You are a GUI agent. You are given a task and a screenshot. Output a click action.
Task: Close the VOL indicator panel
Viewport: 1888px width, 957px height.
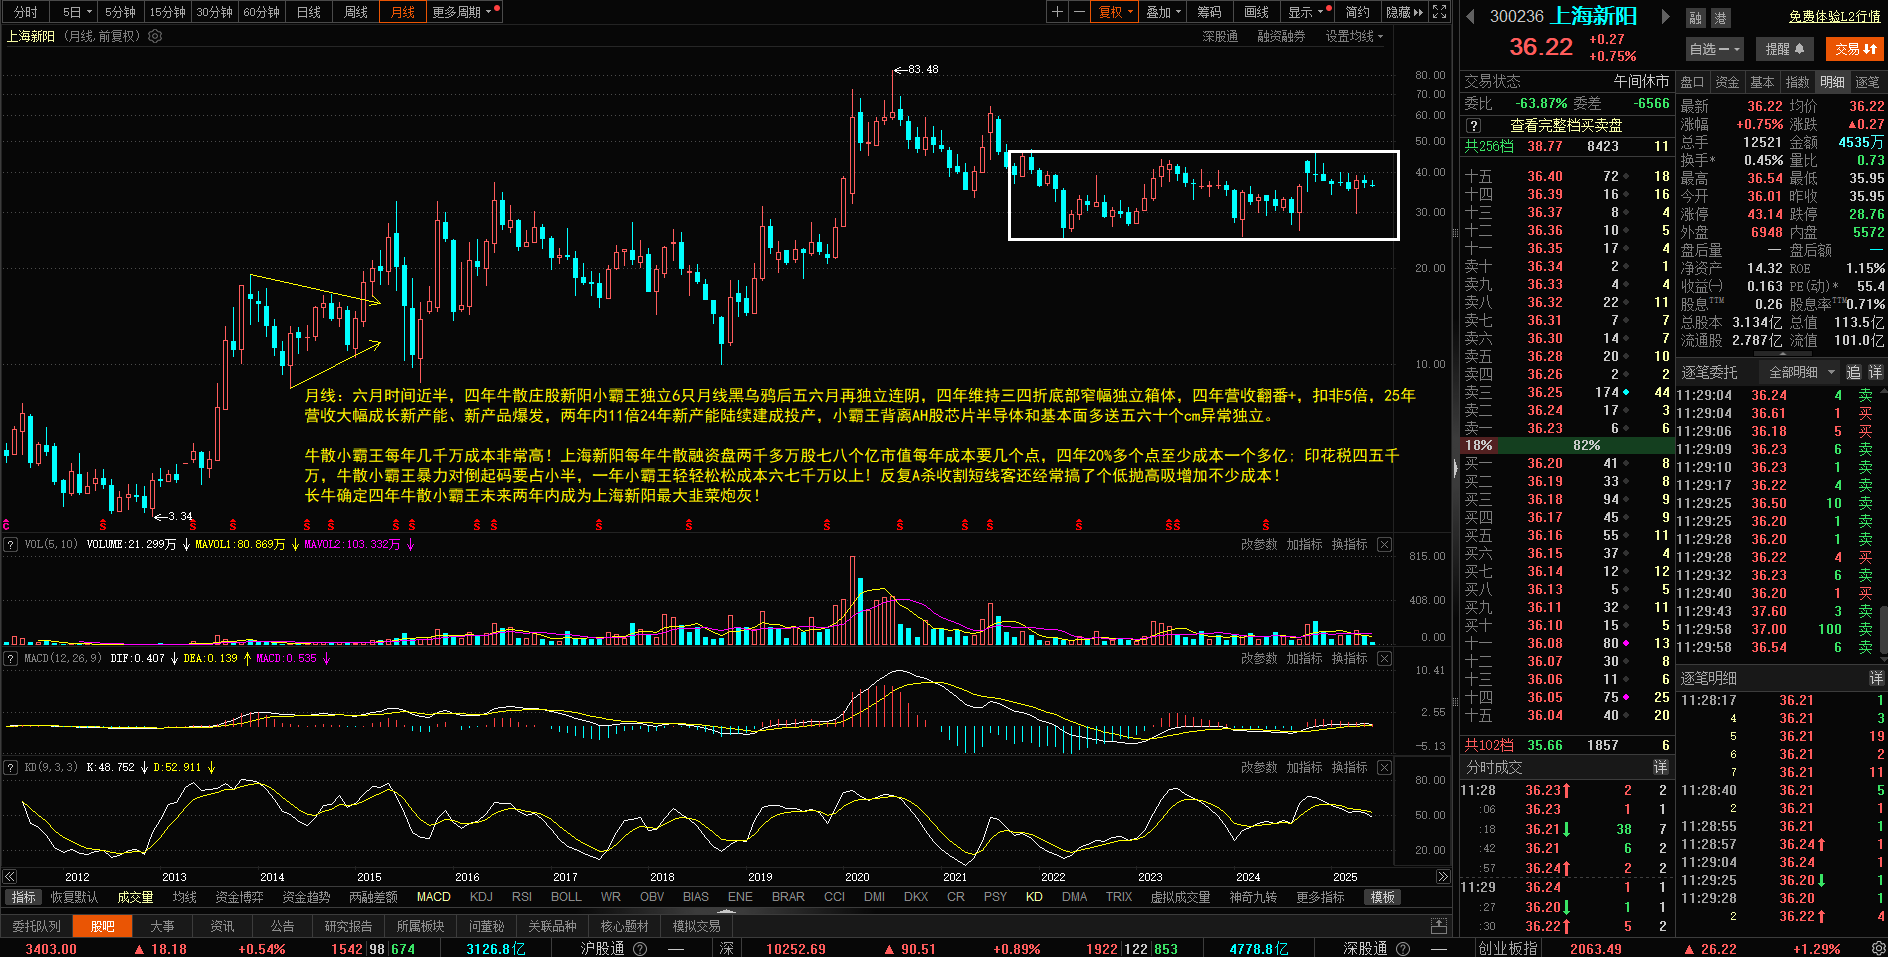pyautogui.click(x=1384, y=545)
